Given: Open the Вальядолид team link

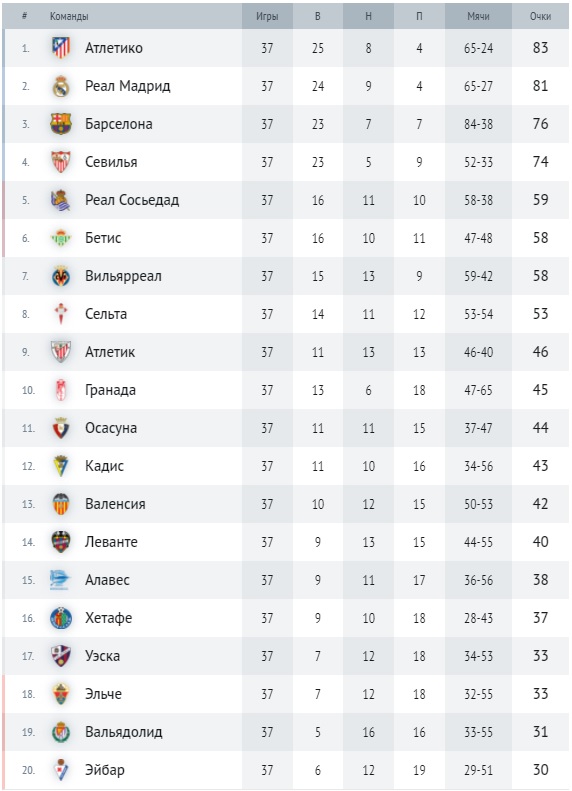Looking at the screenshot, I should [x=124, y=732].
